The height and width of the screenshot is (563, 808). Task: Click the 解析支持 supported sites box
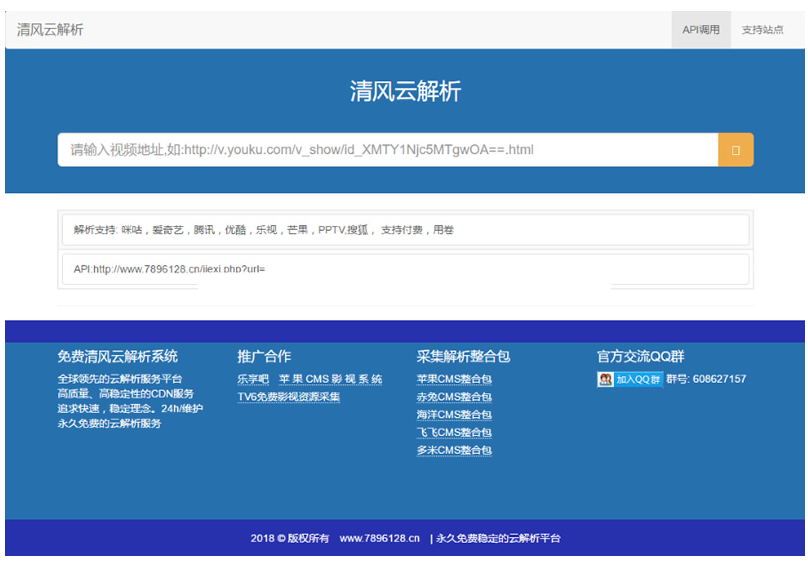(404, 230)
